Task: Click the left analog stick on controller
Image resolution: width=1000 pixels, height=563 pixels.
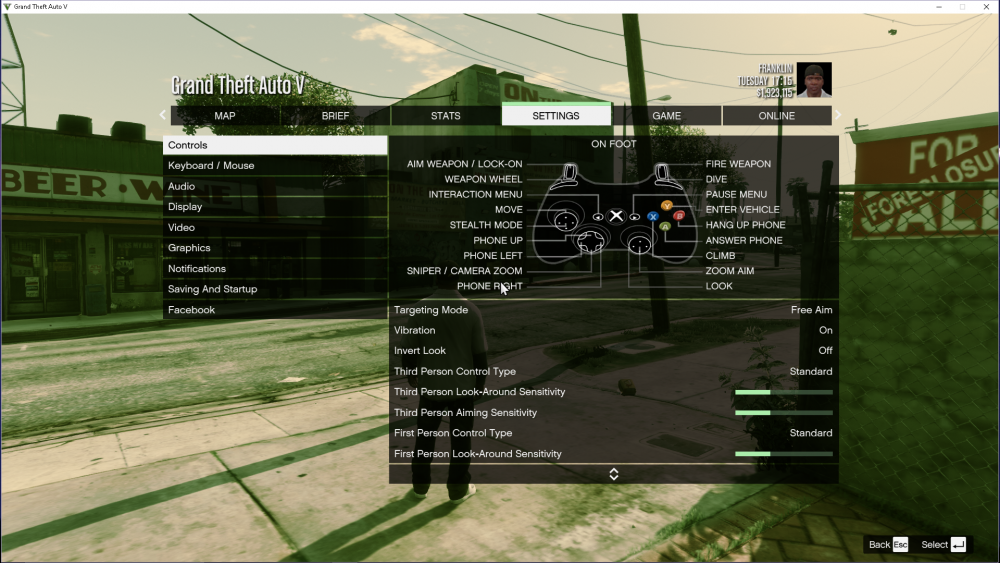Action: click(x=566, y=221)
